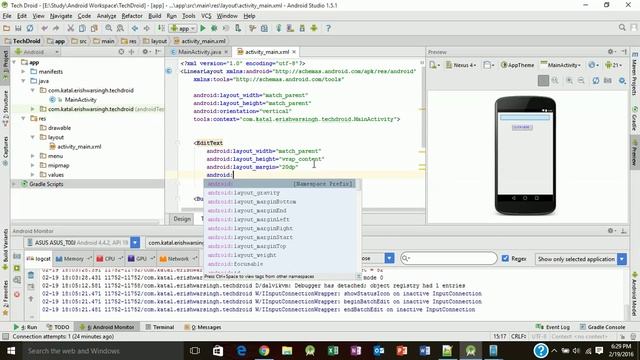Open the MainActivity dropdown in Preview
Screen dimensions: 640x360
tap(560, 65)
